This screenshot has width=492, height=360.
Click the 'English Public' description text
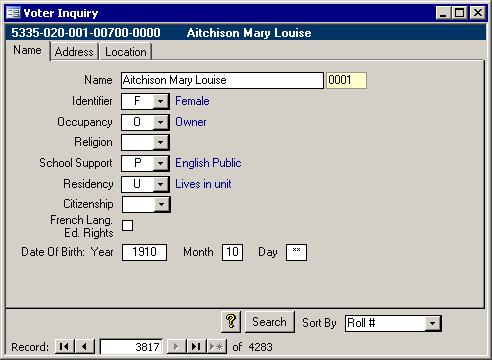click(208, 163)
